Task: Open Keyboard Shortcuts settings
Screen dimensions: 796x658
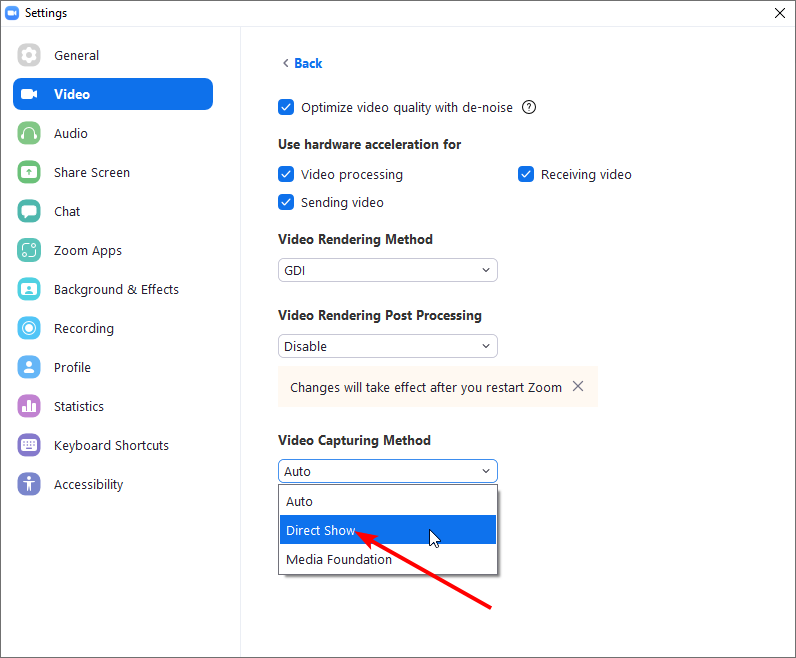Action: click(113, 445)
